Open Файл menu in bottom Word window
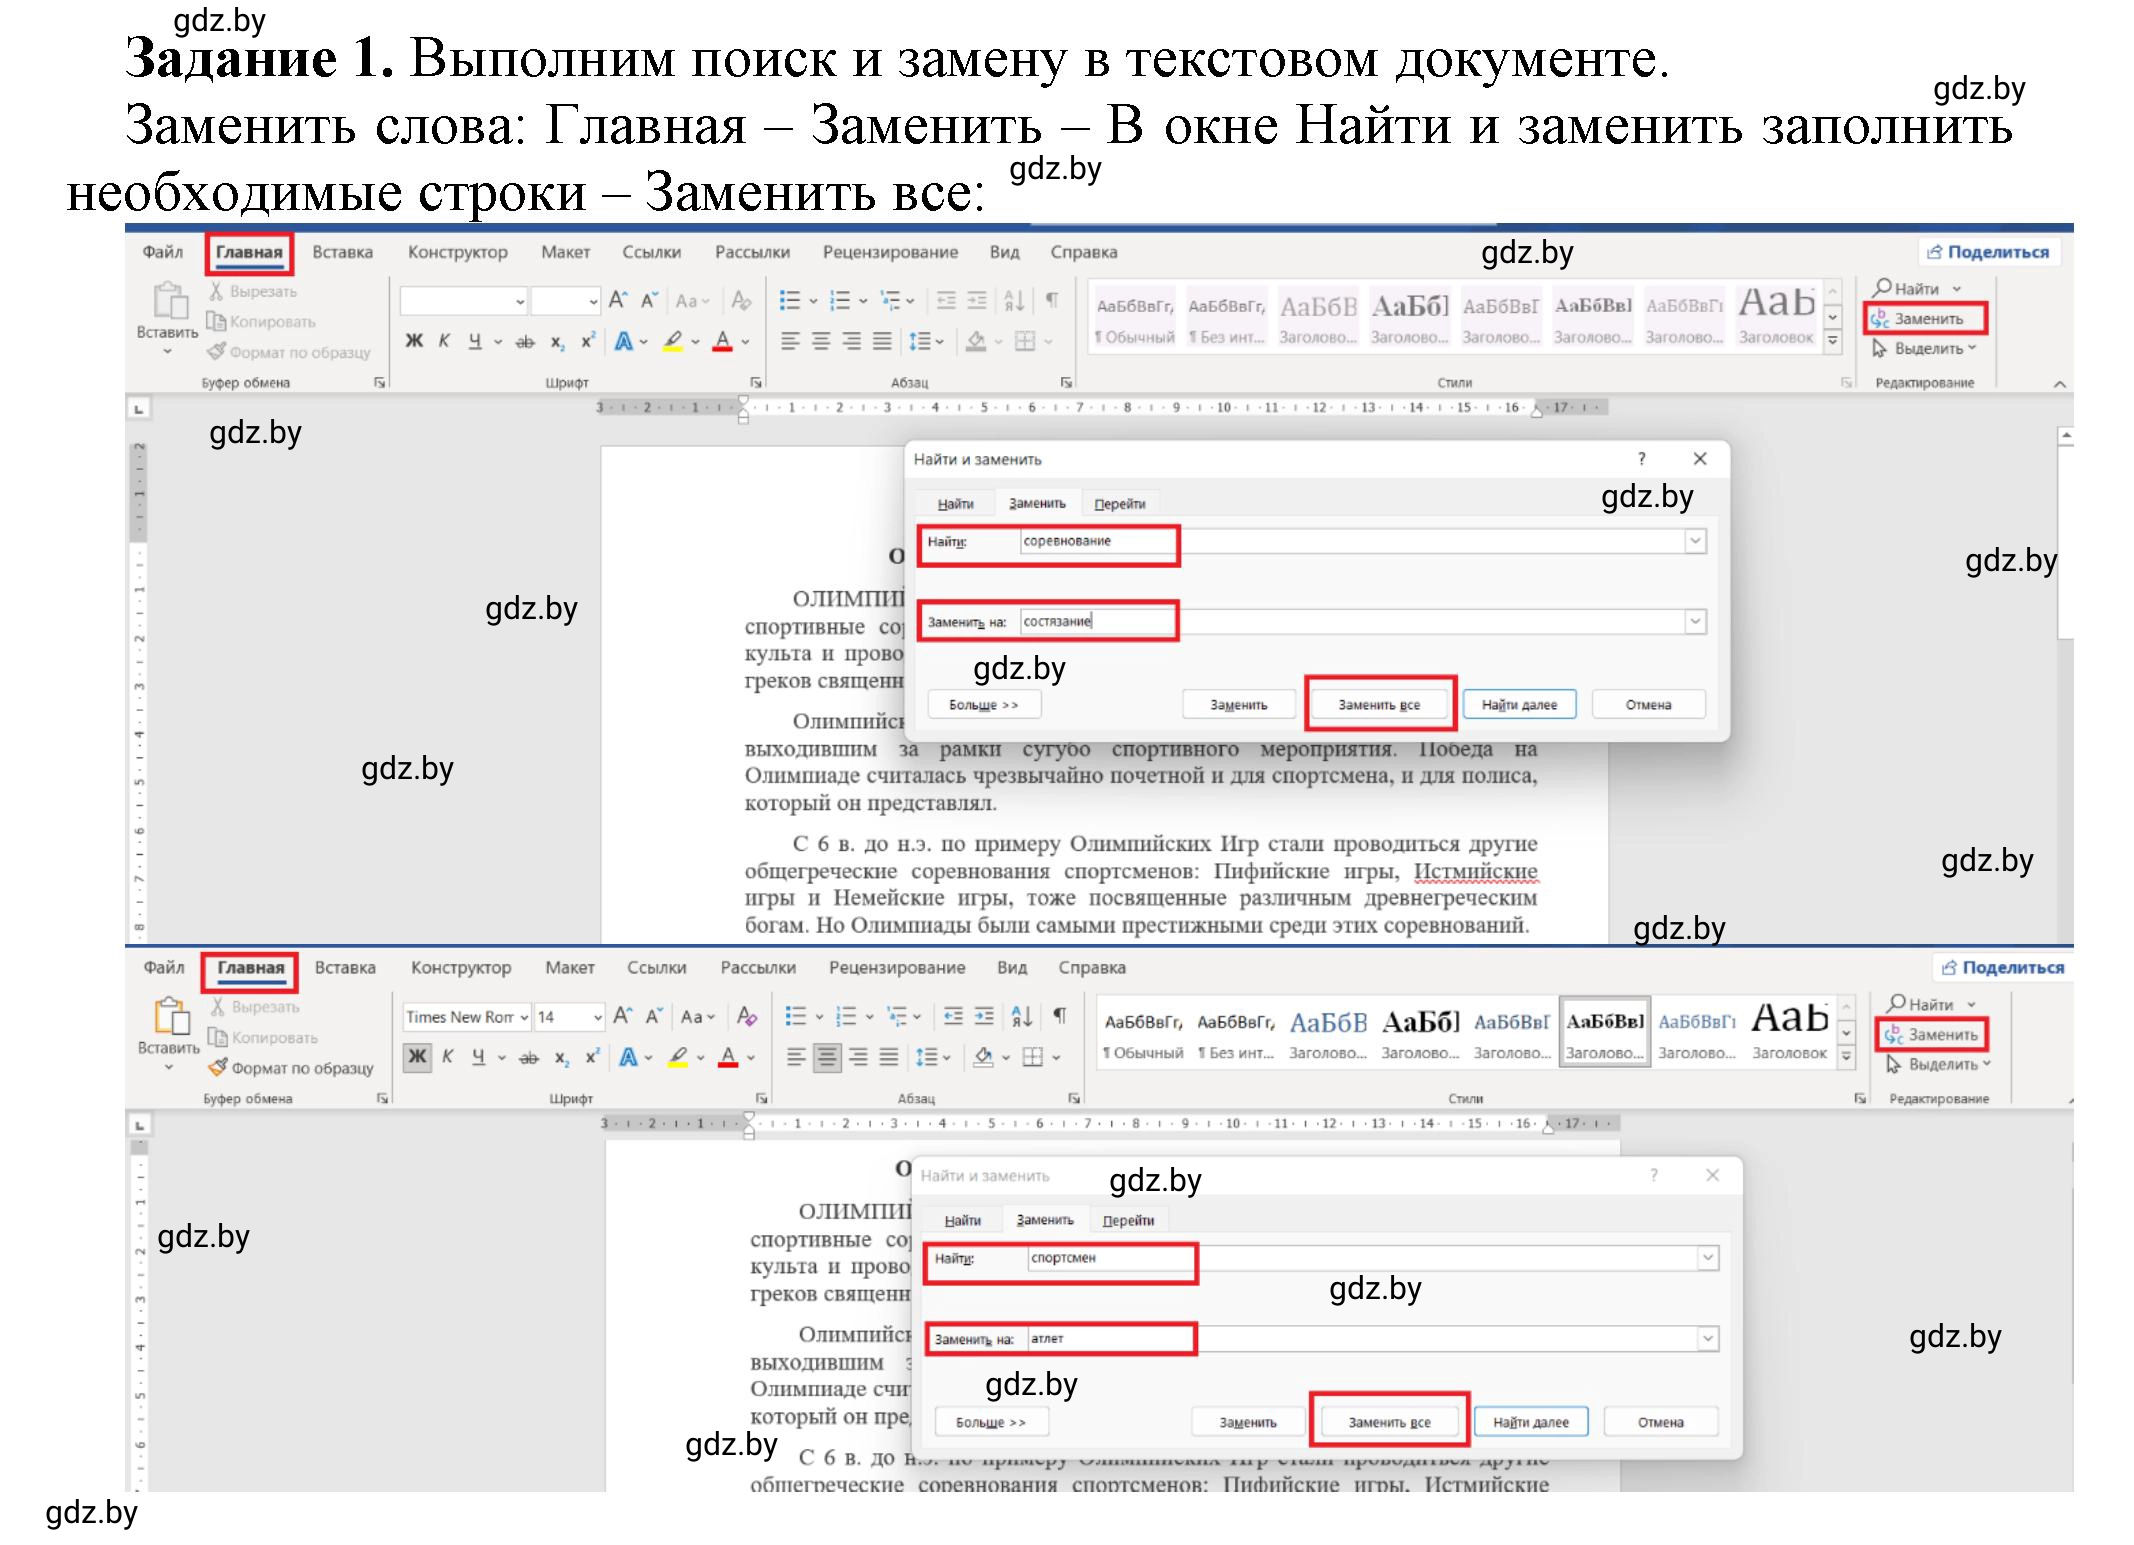This screenshot has width=2134, height=1545. (164, 968)
